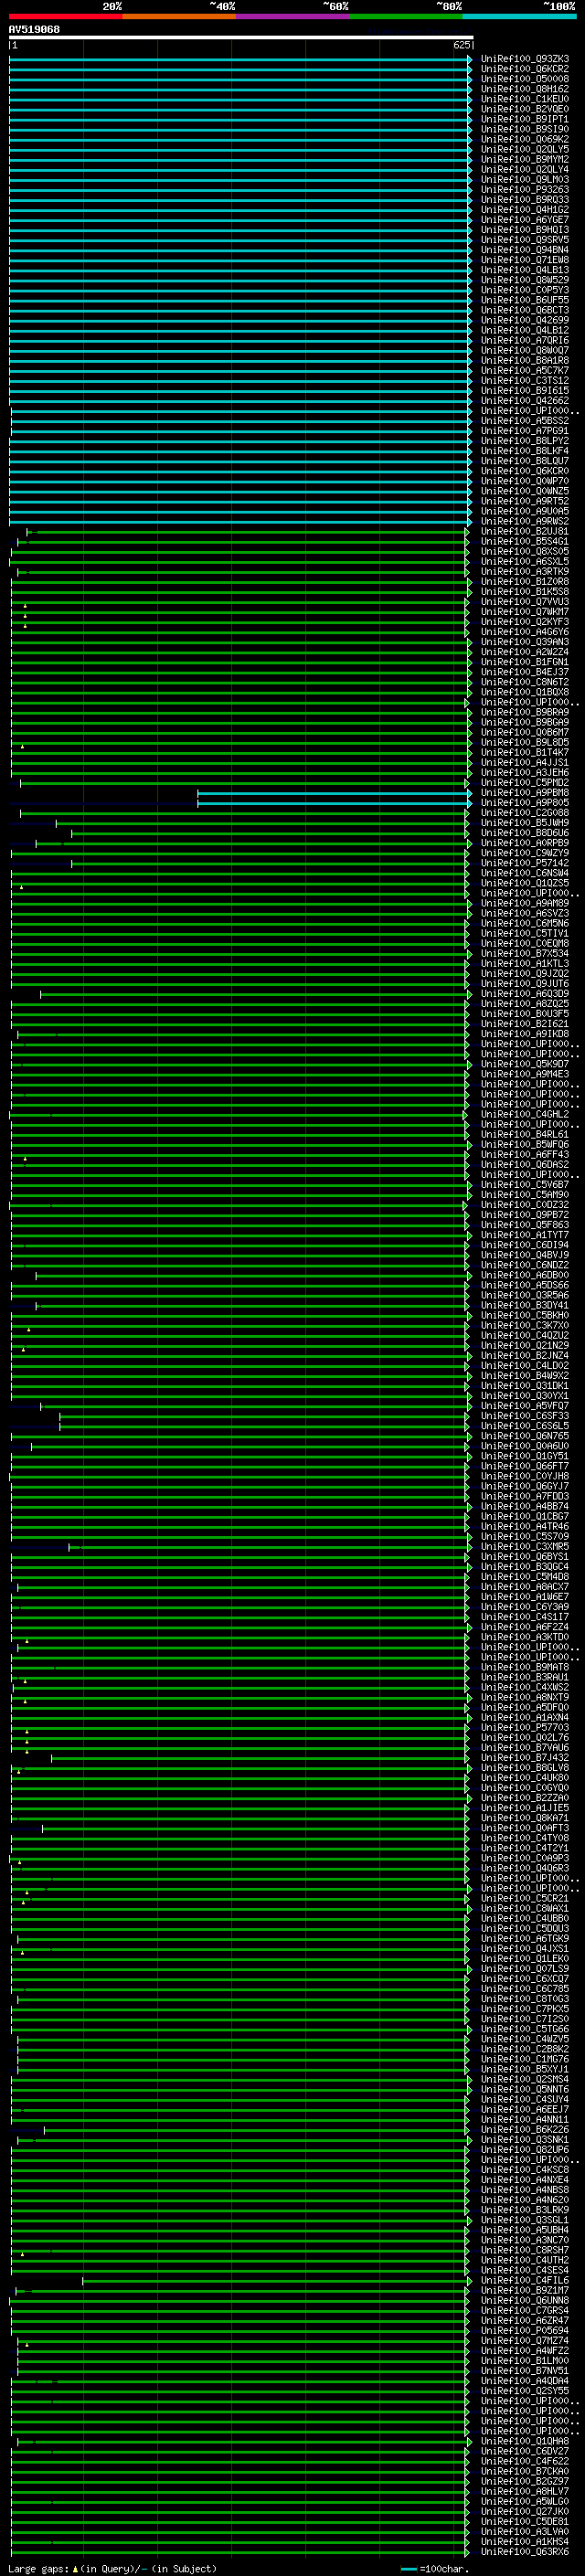Open the UniRef100_Q1BQX8 entry
The image size is (585, 2576).
(x=525, y=692)
